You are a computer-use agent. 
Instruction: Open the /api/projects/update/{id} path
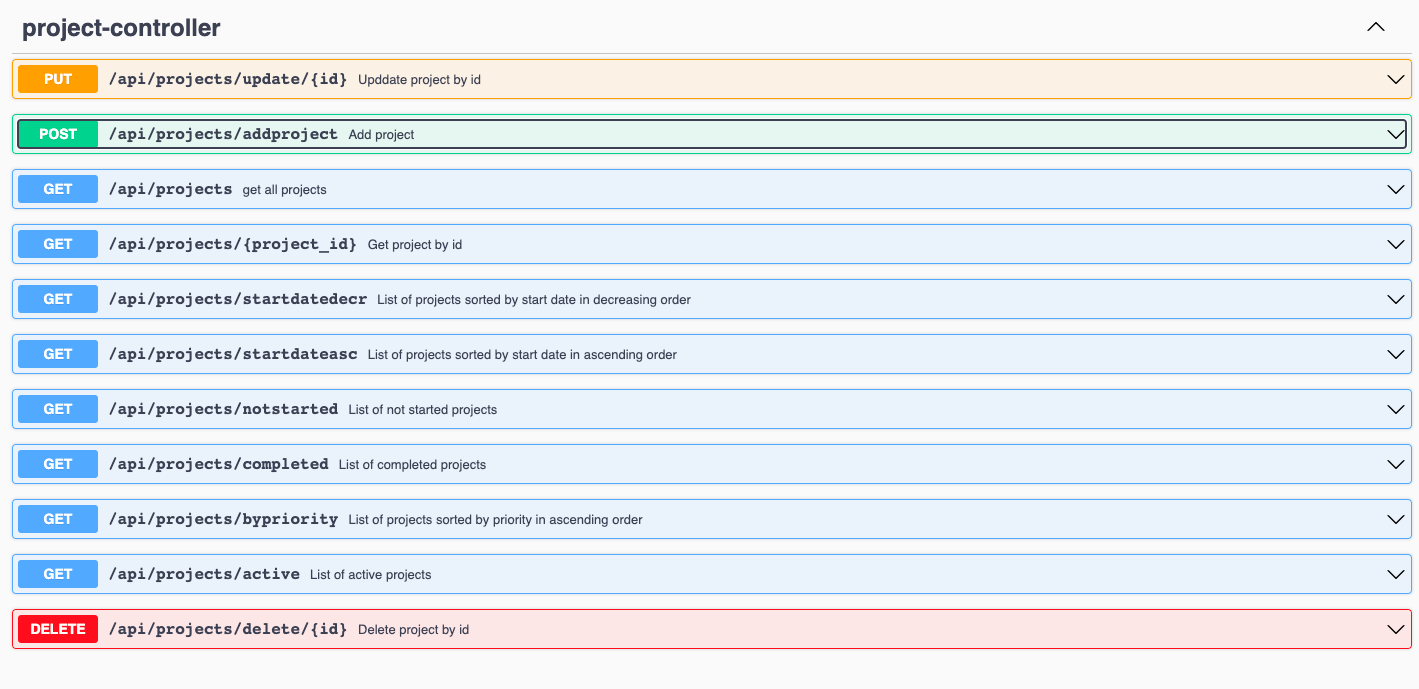pyautogui.click(x=228, y=79)
